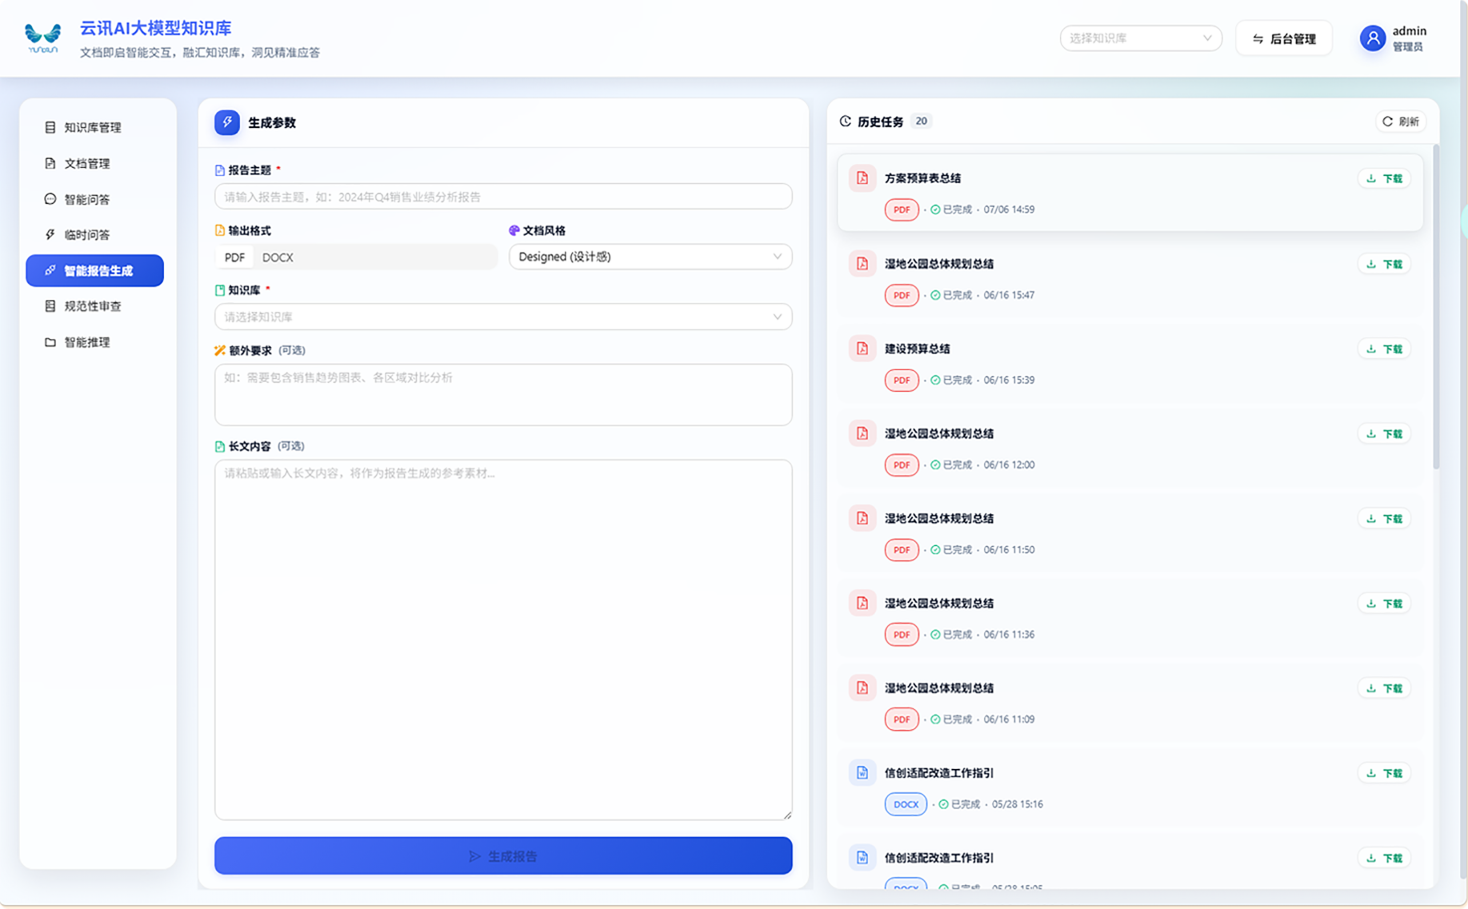Select DOCX output format
The width and height of the screenshot is (1468, 909).
278,257
